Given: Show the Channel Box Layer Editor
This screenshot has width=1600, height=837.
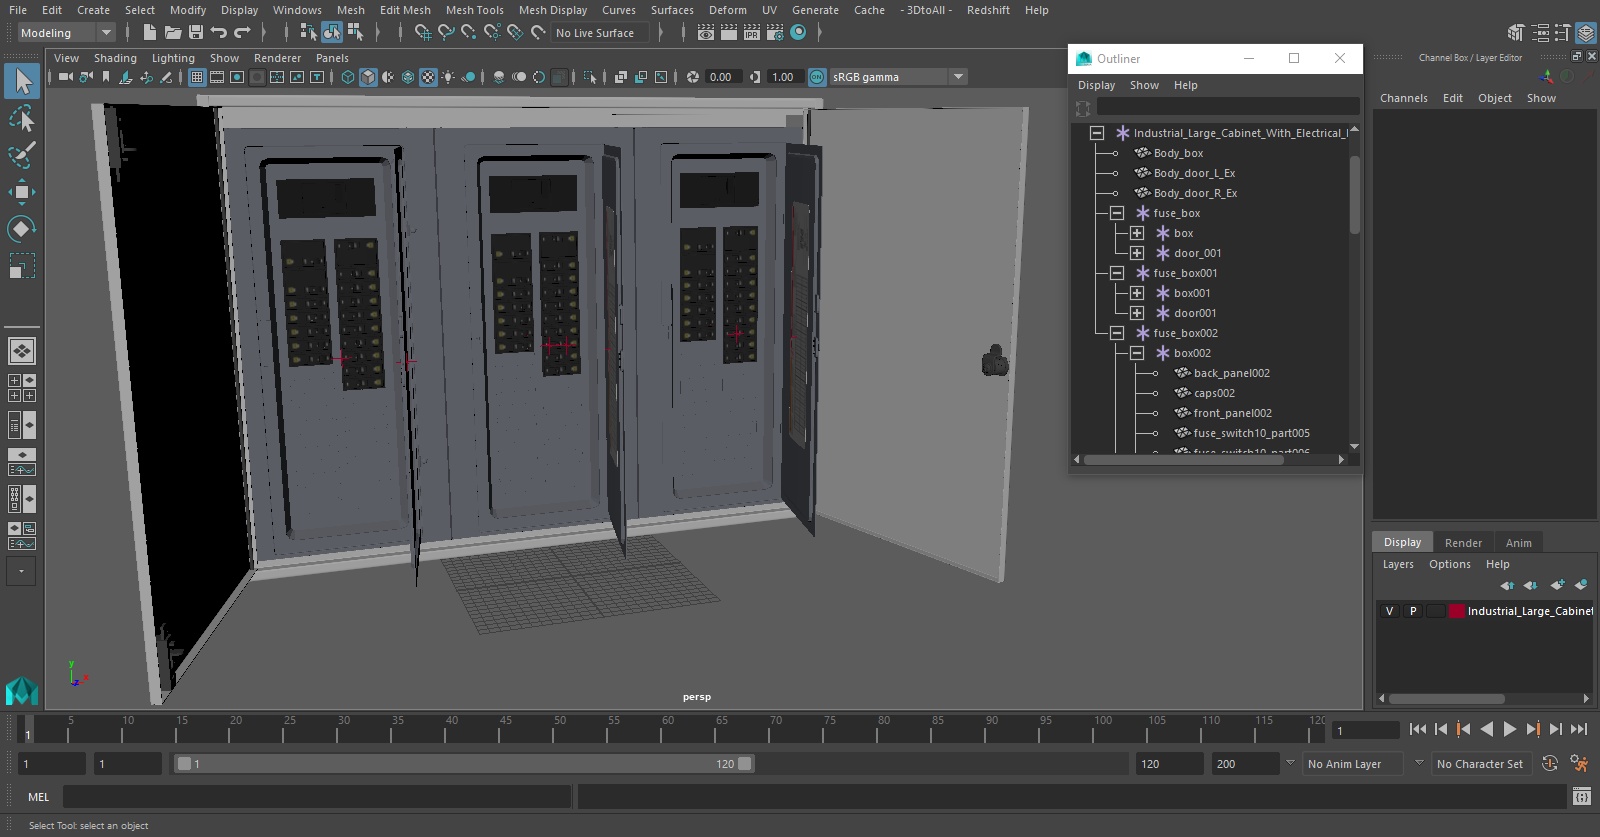Looking at the screenshot, I should point(1586,33).
